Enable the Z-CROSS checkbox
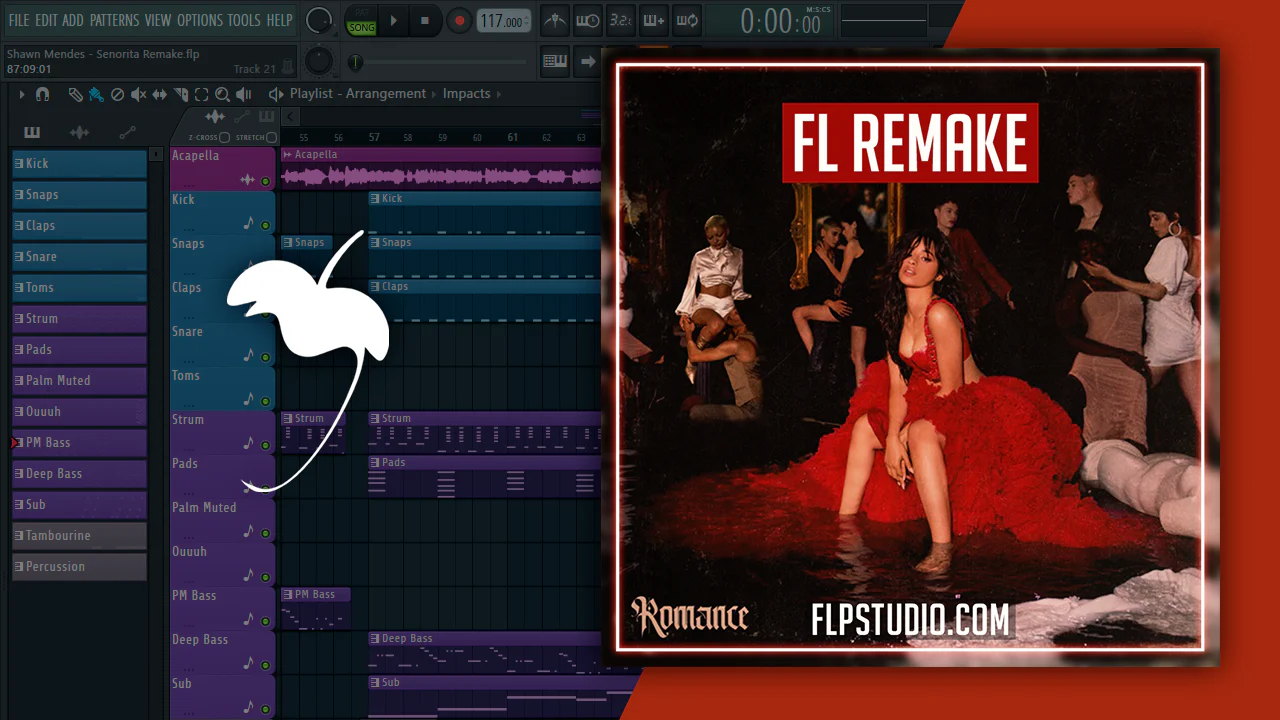 point(225,137)
